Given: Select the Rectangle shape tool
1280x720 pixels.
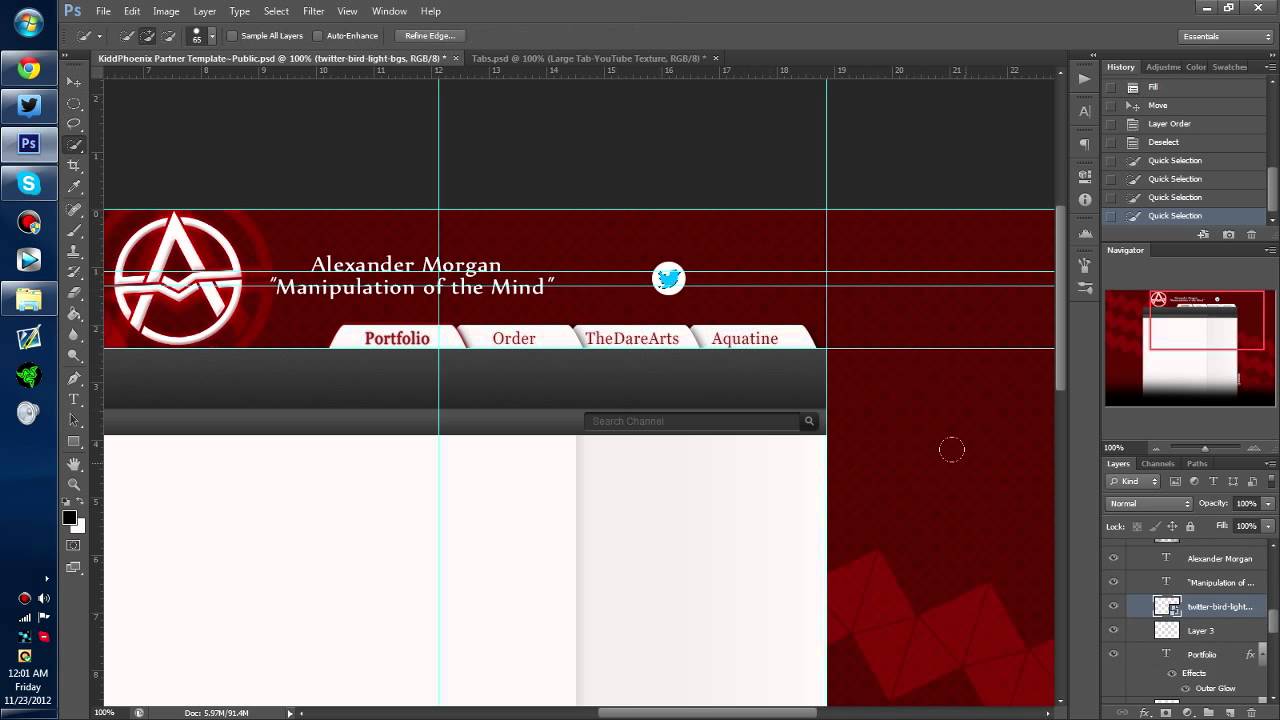Looking at the screenshot, I should coord(74,441).
